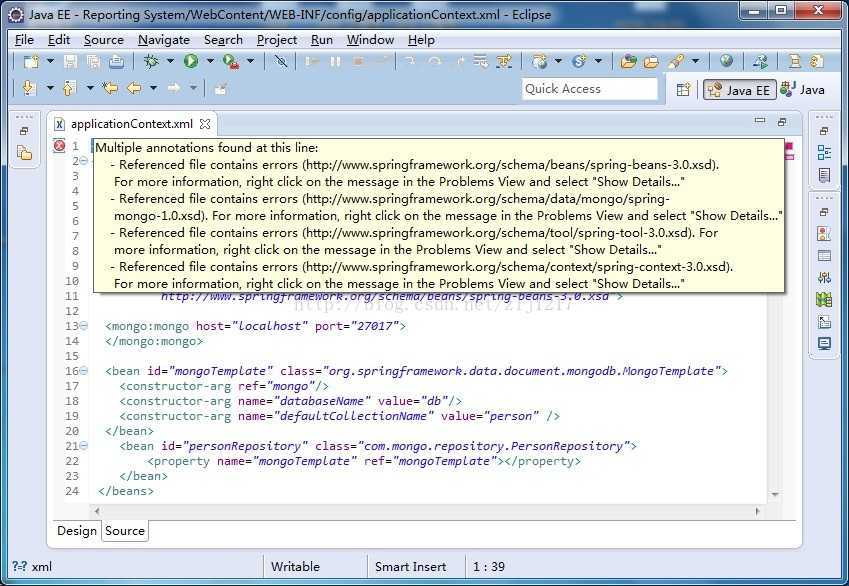Open the Task List view icon
The image size is (849, 586).
(x=824, y=175)
